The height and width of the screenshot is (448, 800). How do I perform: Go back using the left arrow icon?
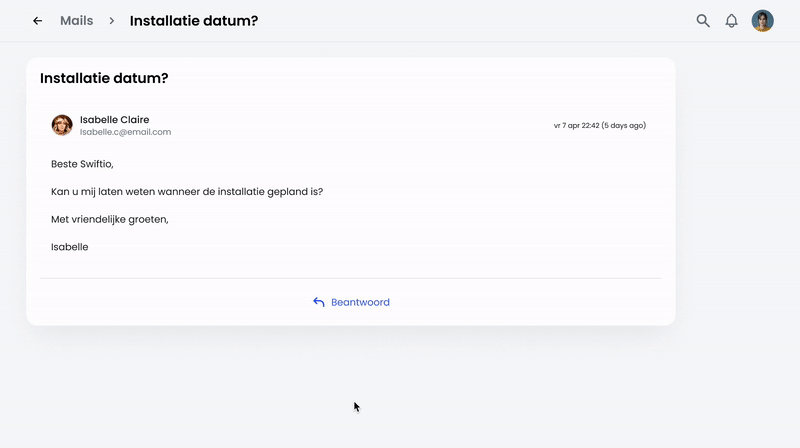click(37, 21)
